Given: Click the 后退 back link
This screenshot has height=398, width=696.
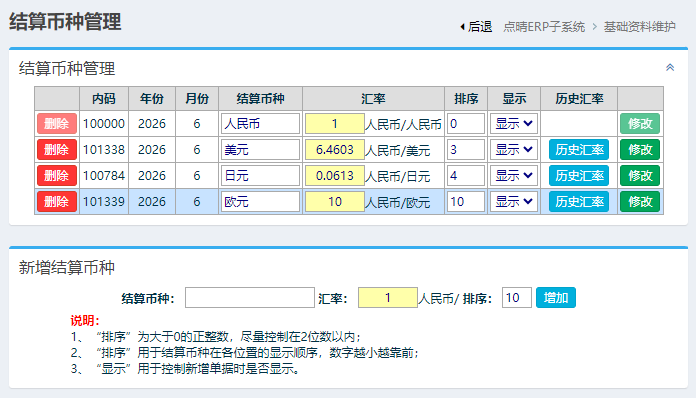Looking at the screenshot, I should pos(476,27).
